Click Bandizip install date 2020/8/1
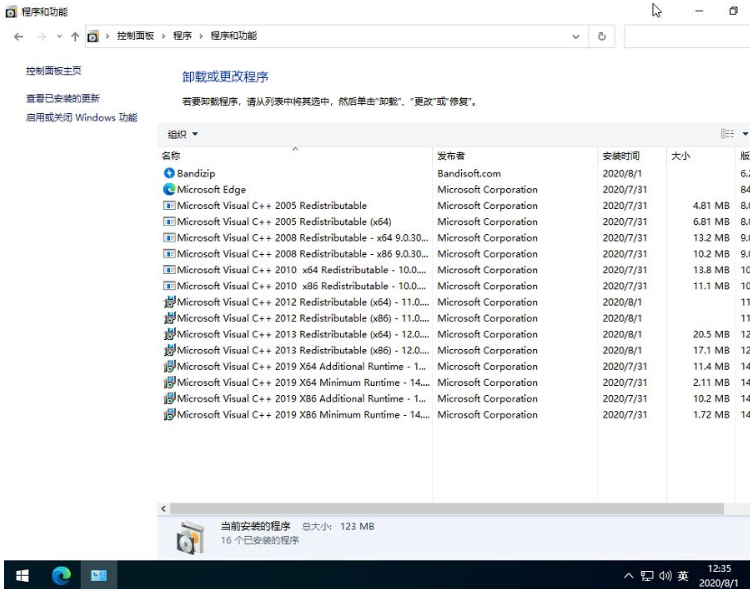Viewport: 750px width, 589px height. coord(622,174)
